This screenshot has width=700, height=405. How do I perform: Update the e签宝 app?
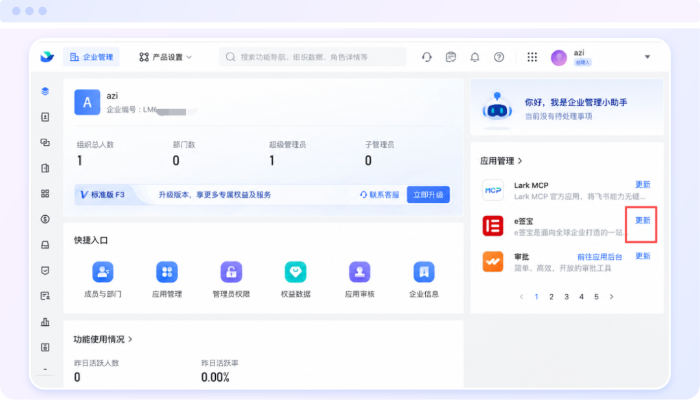[x=642, y=221]
